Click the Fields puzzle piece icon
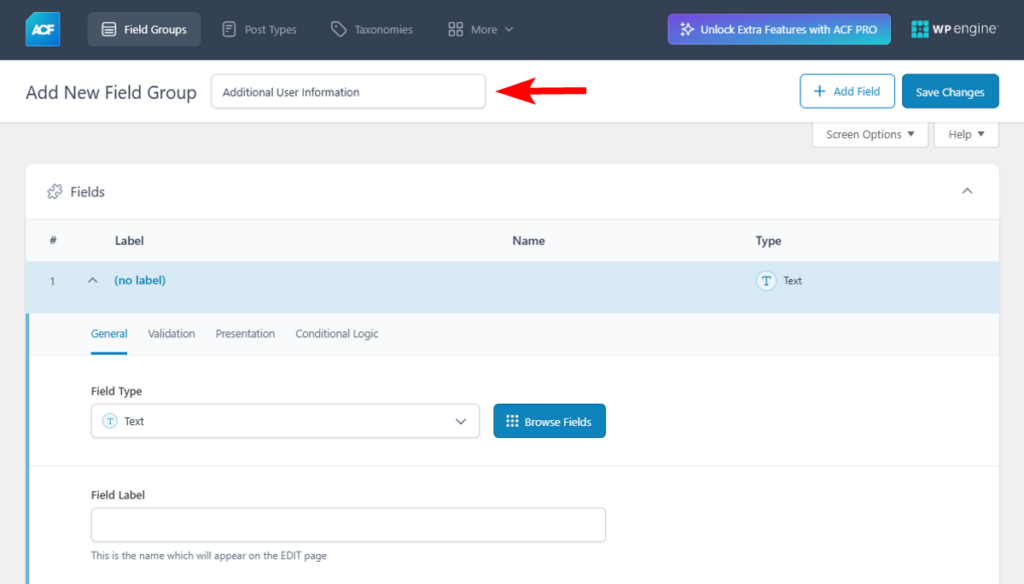1024x584 pixels. (x=55, y=191)
